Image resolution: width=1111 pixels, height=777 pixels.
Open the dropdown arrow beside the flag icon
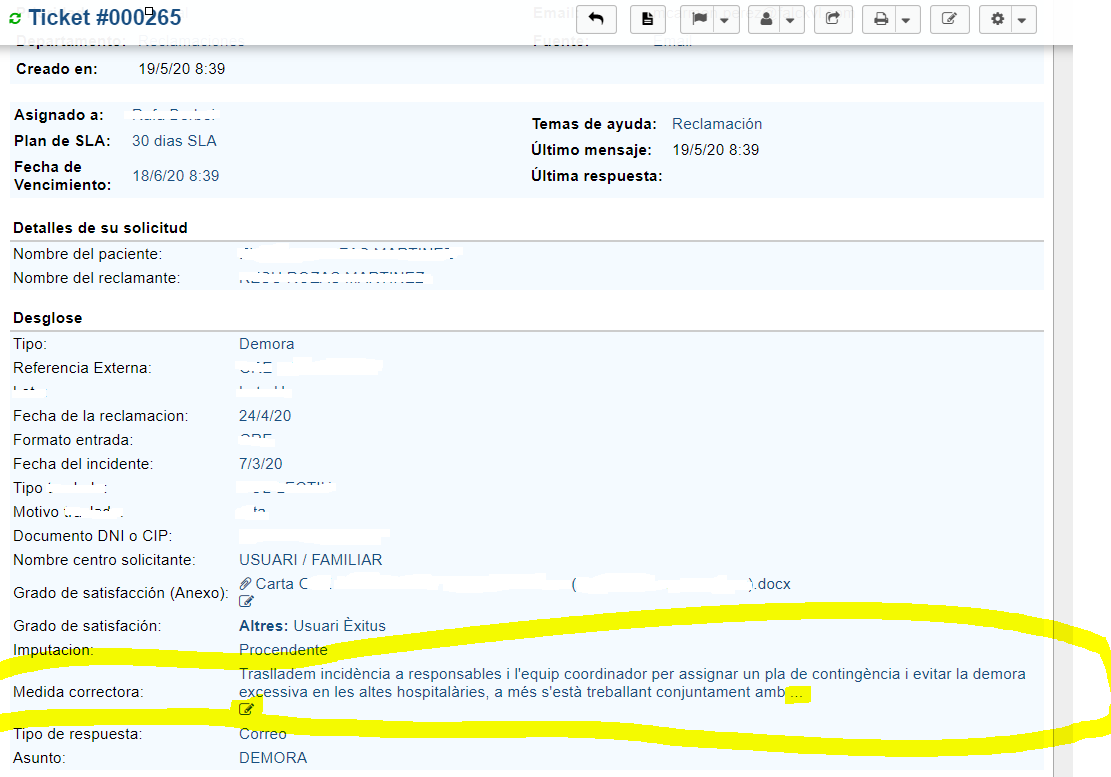pos(724,20)
